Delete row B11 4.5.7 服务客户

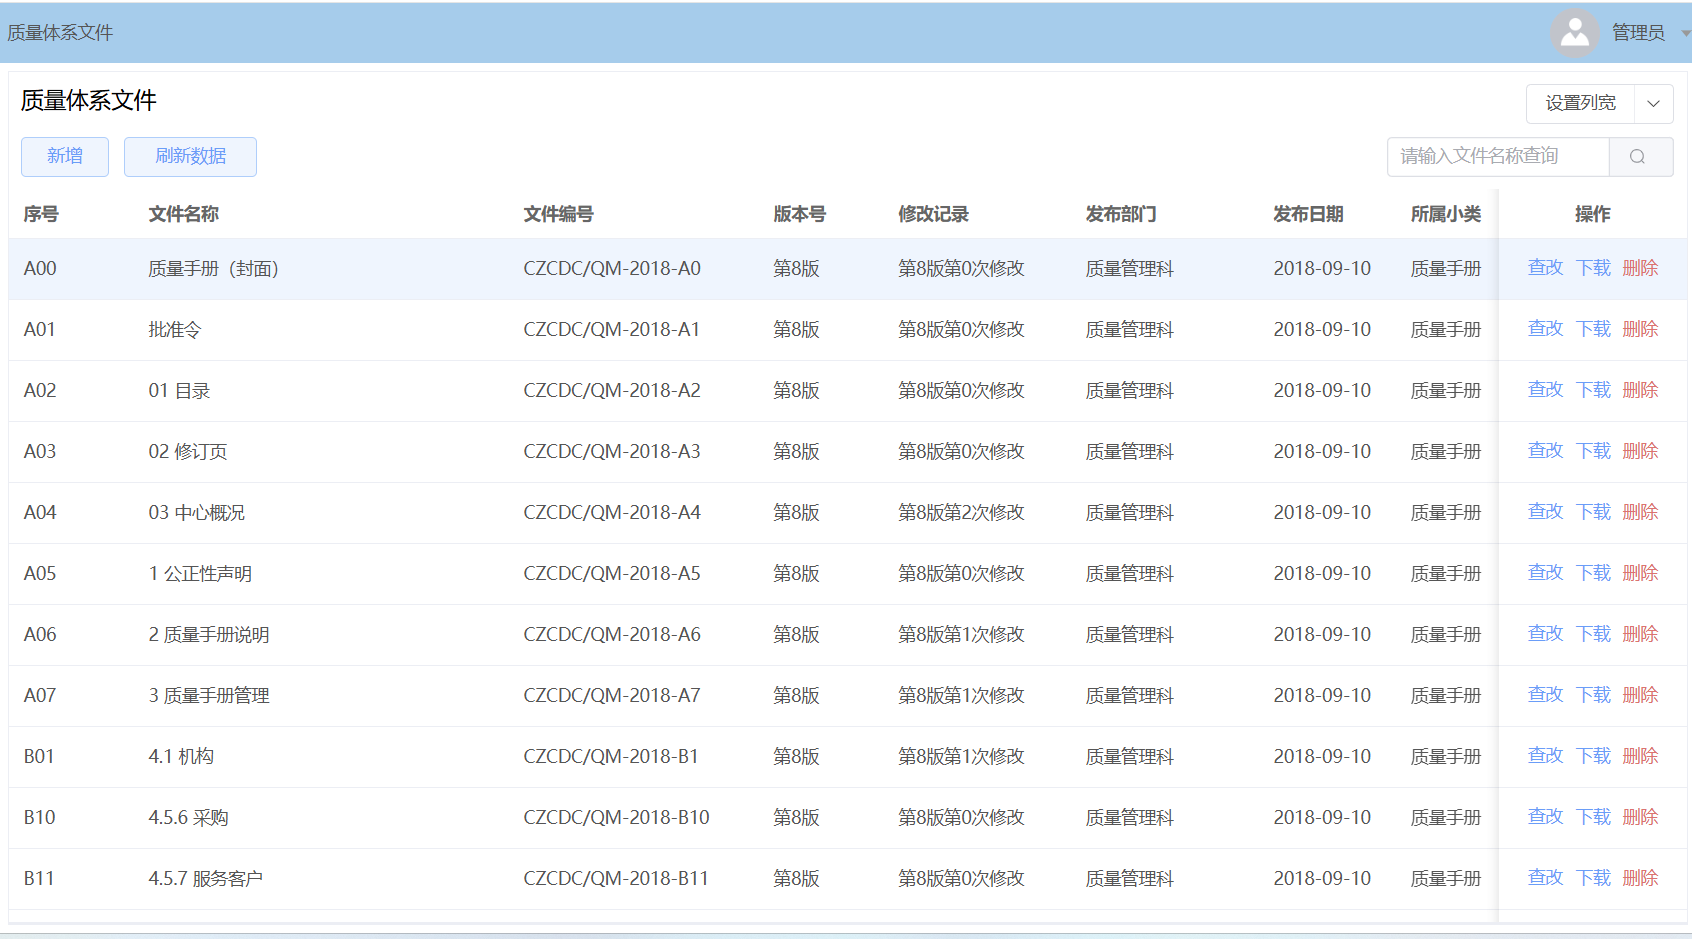click(x=1640, y=878)
